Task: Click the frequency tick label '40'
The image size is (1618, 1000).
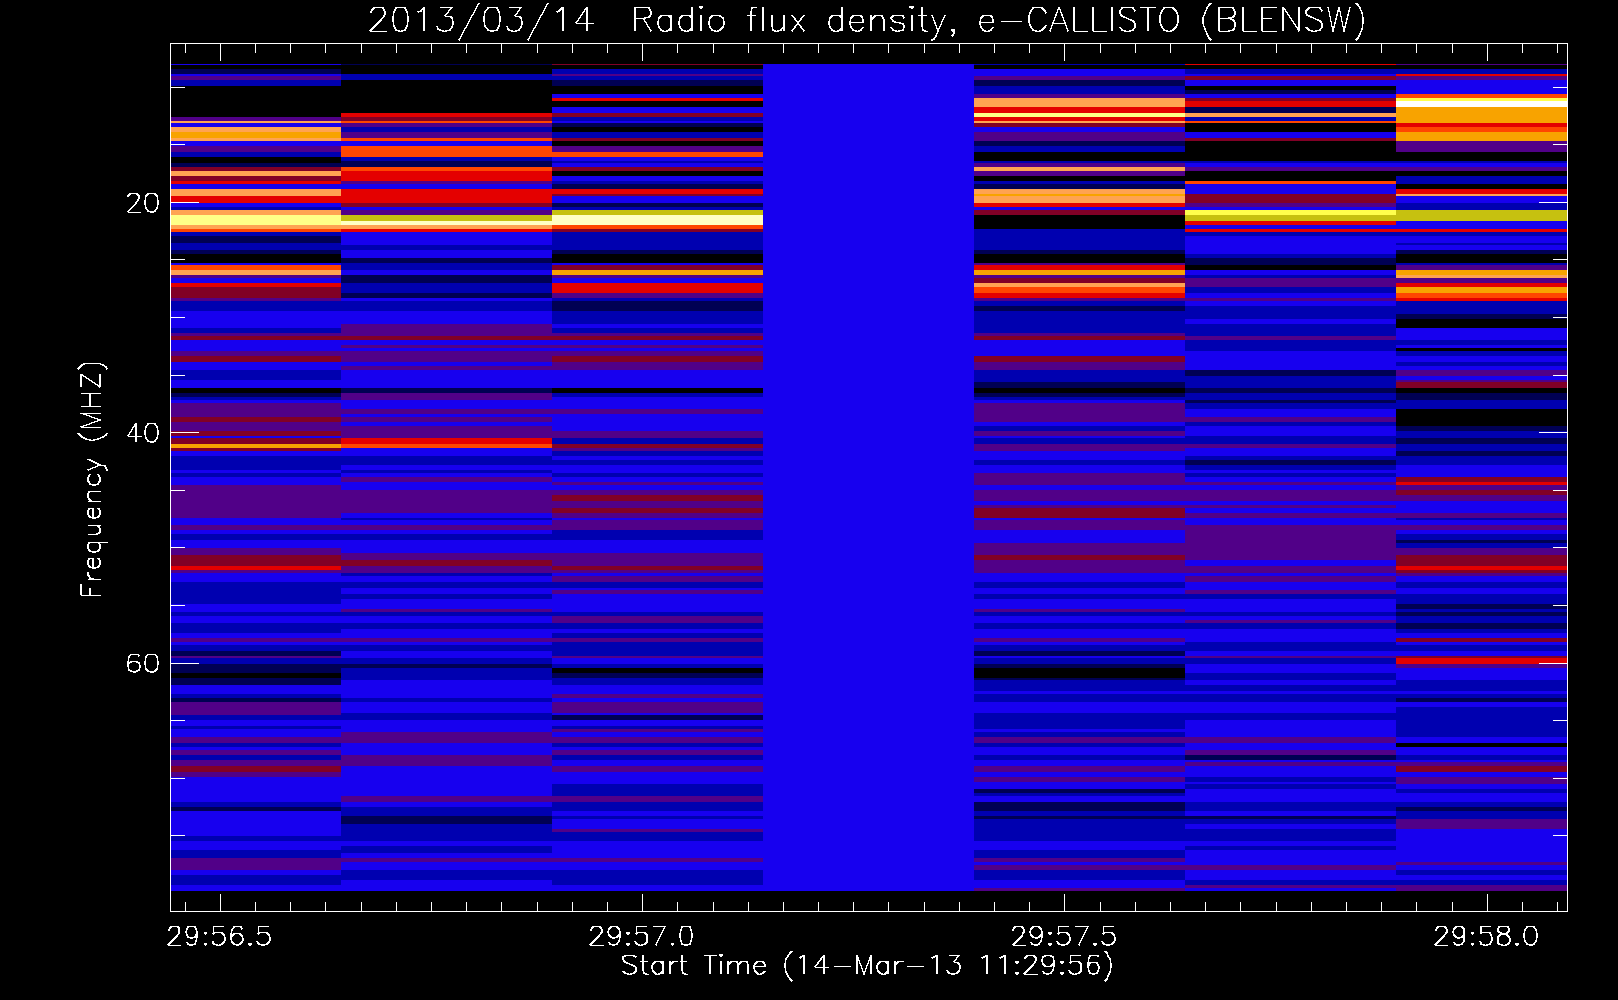Action: [143, 433]
